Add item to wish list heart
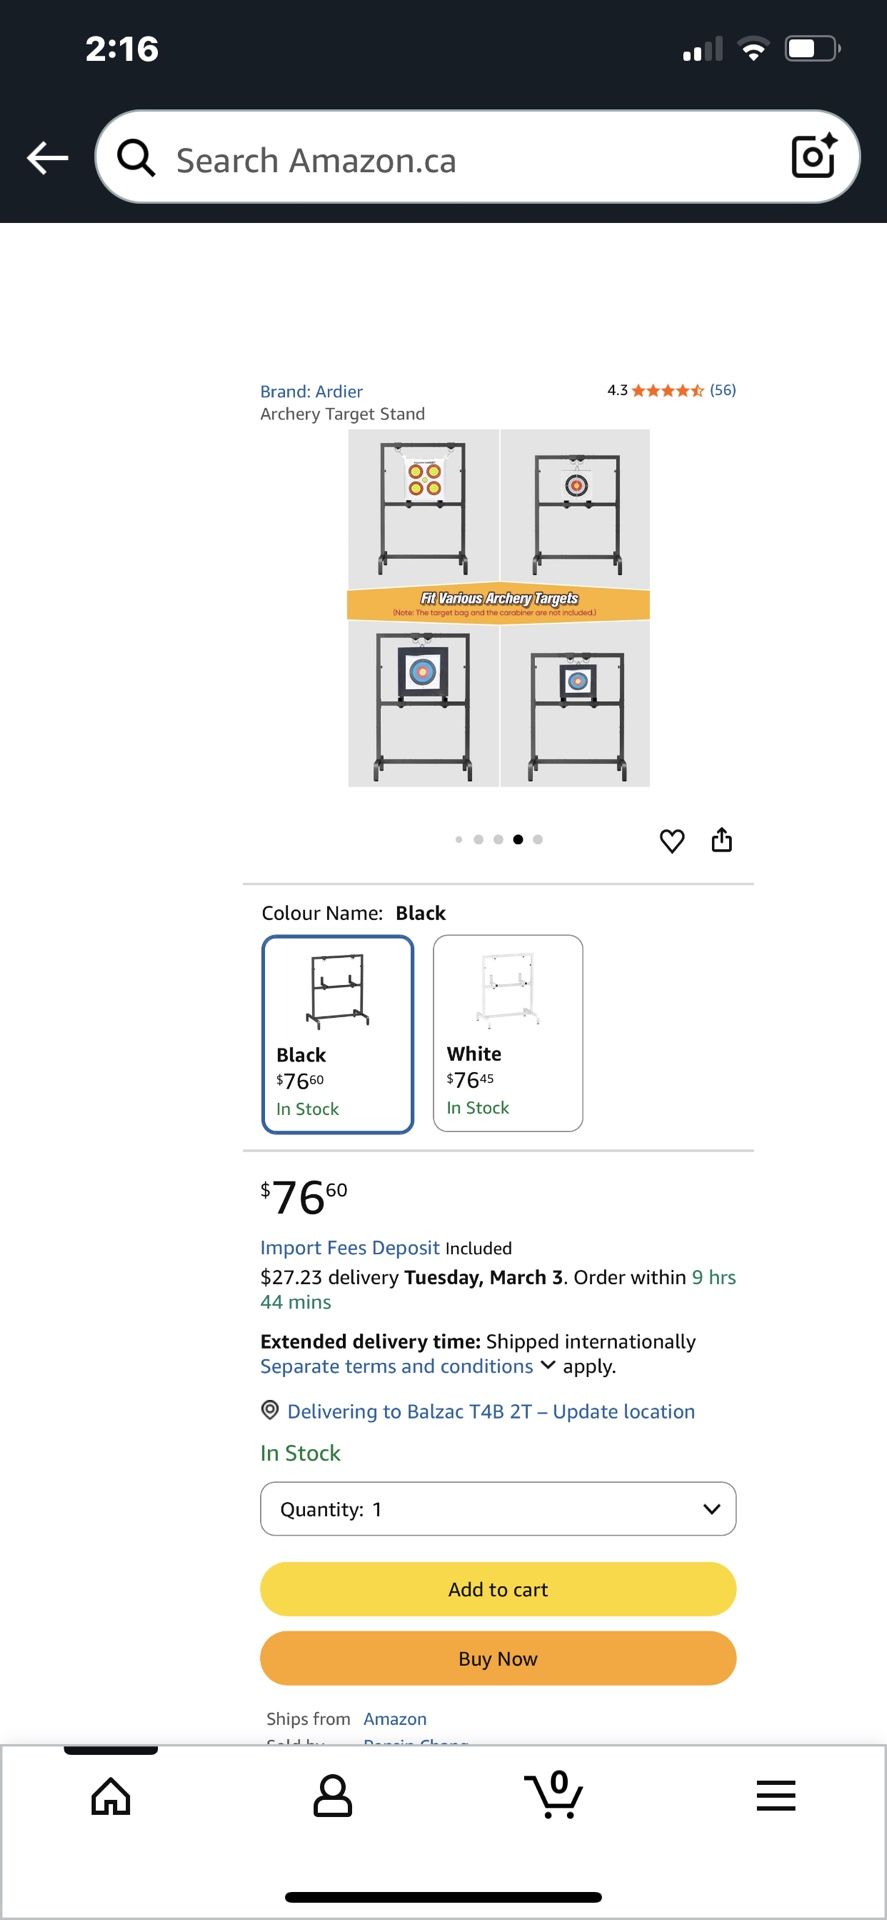The width and height of the screenshot is (887, 1920). pyautogui.click(x=672, y=841)
